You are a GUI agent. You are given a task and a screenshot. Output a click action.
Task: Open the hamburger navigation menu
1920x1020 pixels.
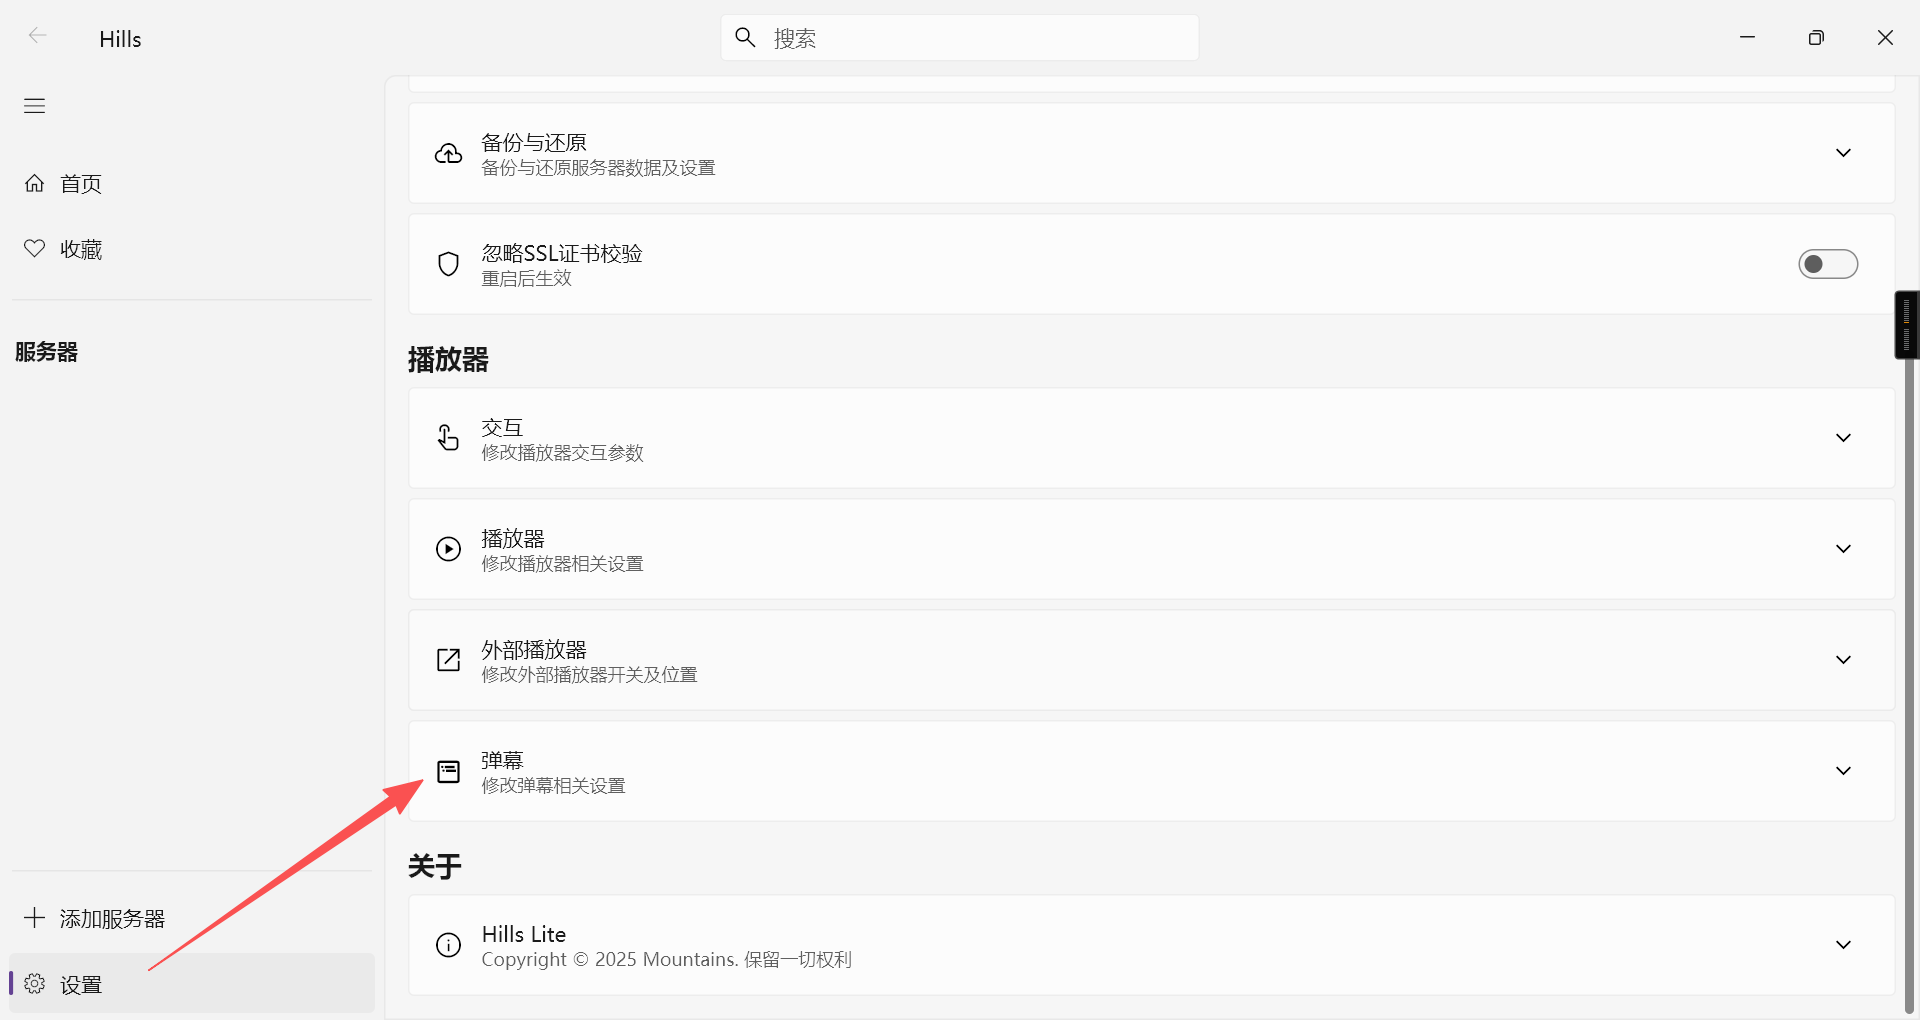[35, 106]
